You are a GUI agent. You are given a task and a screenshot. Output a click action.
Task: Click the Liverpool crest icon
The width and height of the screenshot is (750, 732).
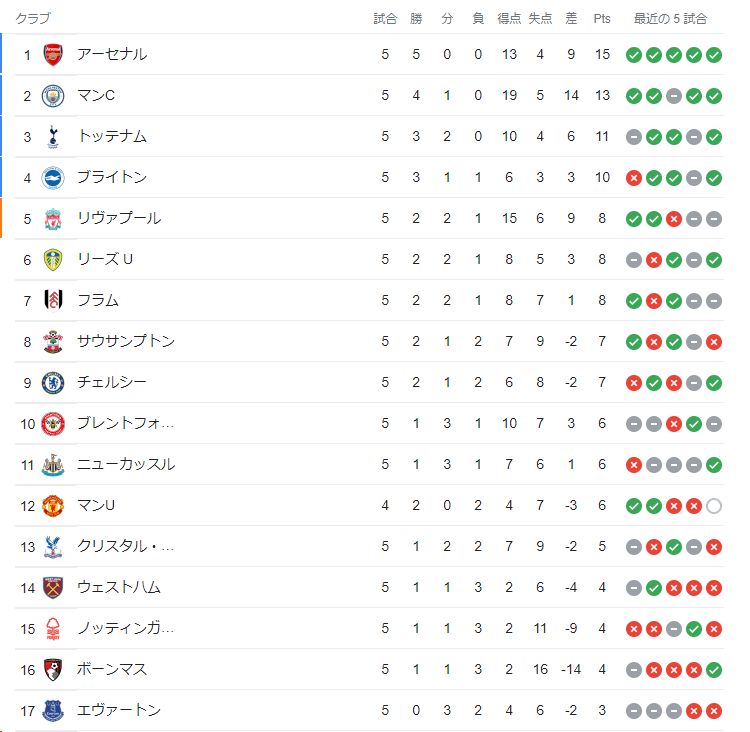(53, 218)
